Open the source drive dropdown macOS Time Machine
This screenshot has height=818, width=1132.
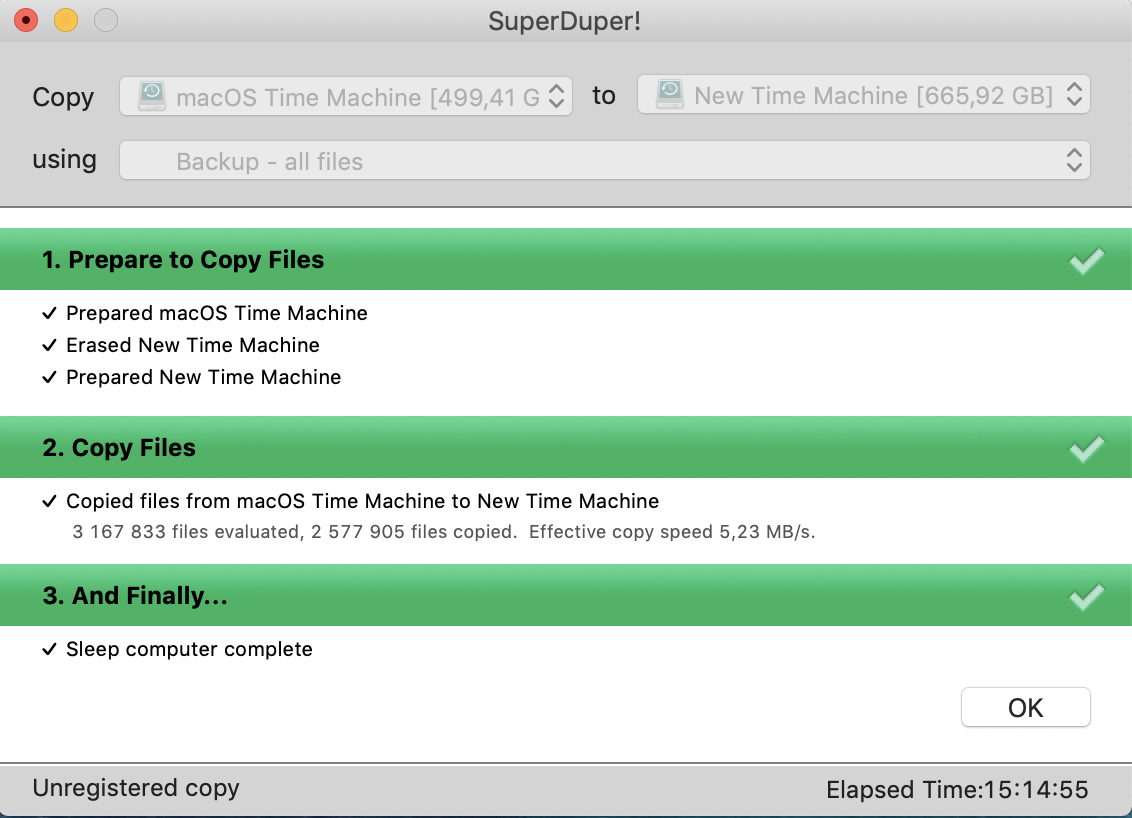[346, 96]
